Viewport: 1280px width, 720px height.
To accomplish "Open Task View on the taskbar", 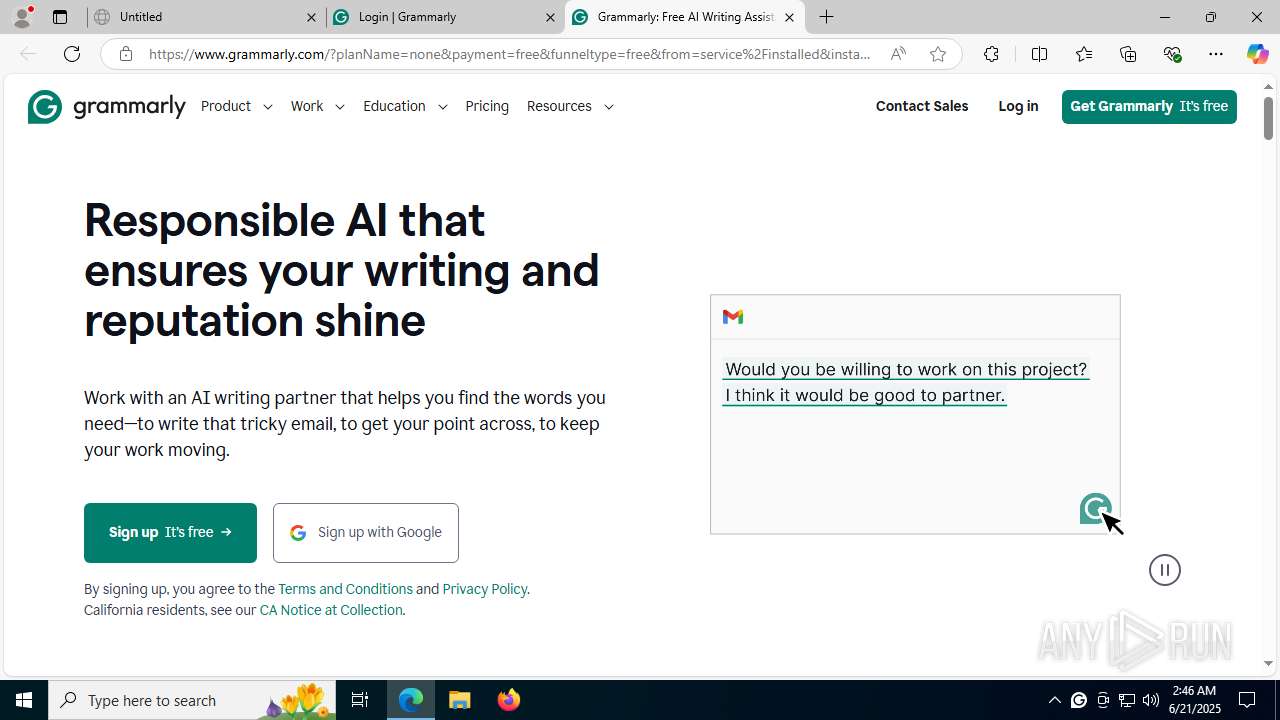I will pos(360,700).
